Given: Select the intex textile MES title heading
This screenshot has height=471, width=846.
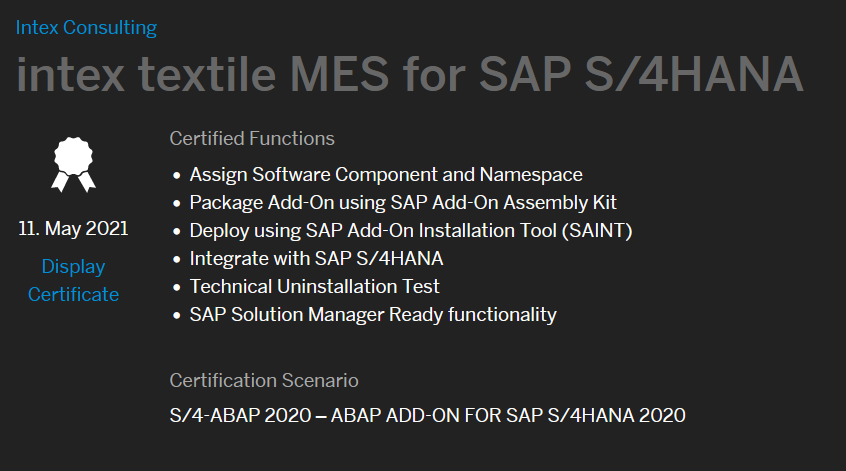Looking at the screenshot, I should (410, 74).
